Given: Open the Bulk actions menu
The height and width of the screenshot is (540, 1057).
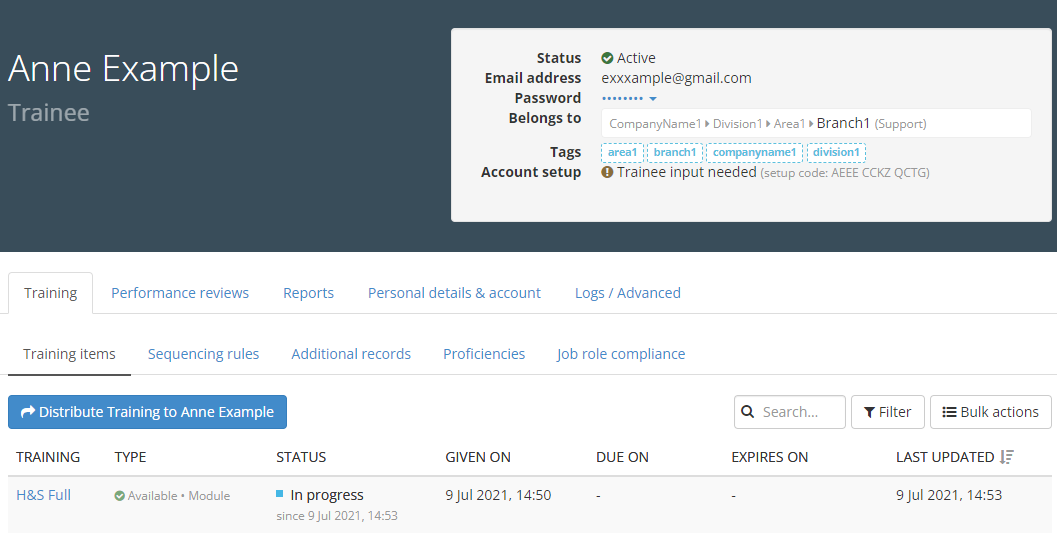Looking at the screenshot, I should 990,412.
